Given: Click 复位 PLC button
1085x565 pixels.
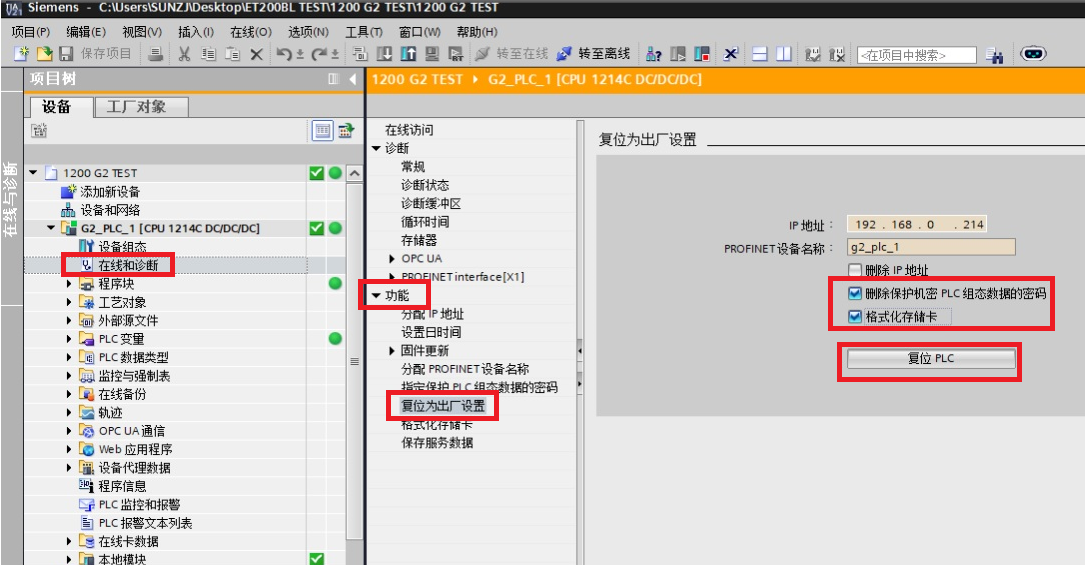Looking at the screenshot, I should (931, 358).
